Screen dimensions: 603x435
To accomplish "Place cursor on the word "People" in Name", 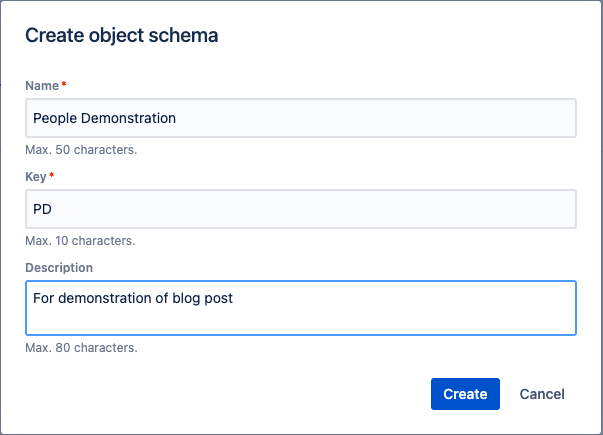I will [55, 118].
